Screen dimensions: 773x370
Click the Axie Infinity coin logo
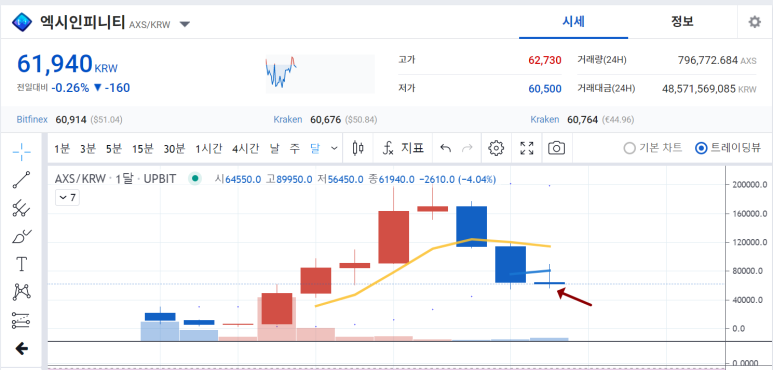pos(21,23)
